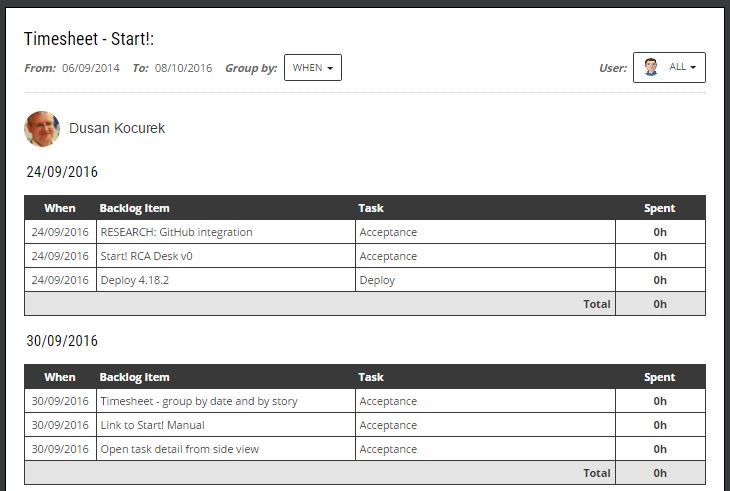Open Start! RCA Desk v0 backlog item
Image resolution: width=730 pixels, height=491 pixels.
click(146, 256)
